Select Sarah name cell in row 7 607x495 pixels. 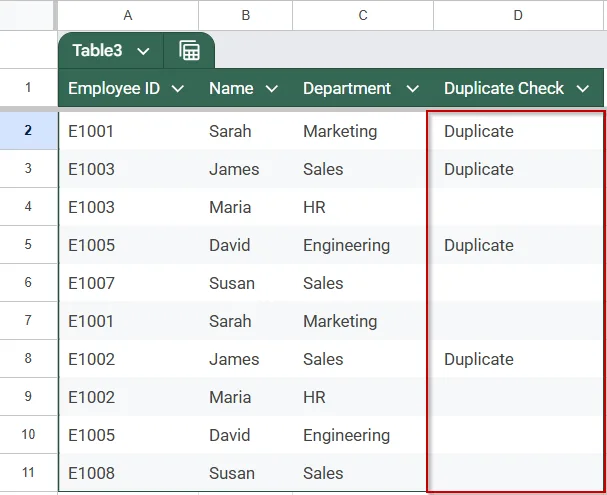click(246, 320)
